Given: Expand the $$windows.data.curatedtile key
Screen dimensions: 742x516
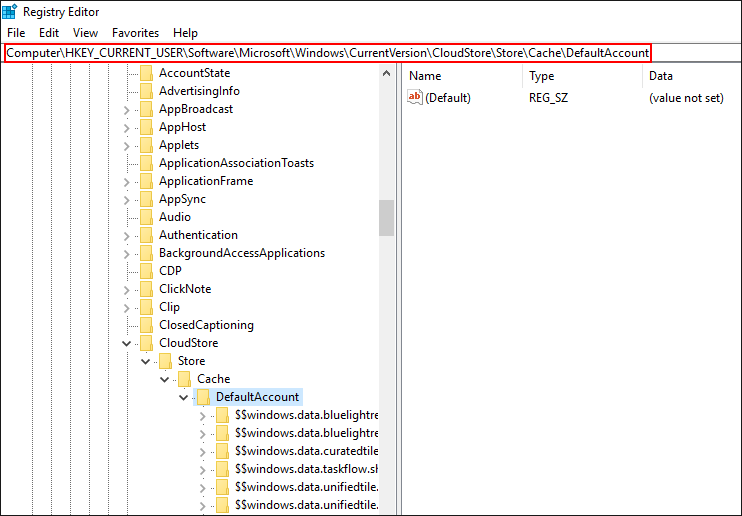Looking at the screenshot, I should [x=202, y=452].
